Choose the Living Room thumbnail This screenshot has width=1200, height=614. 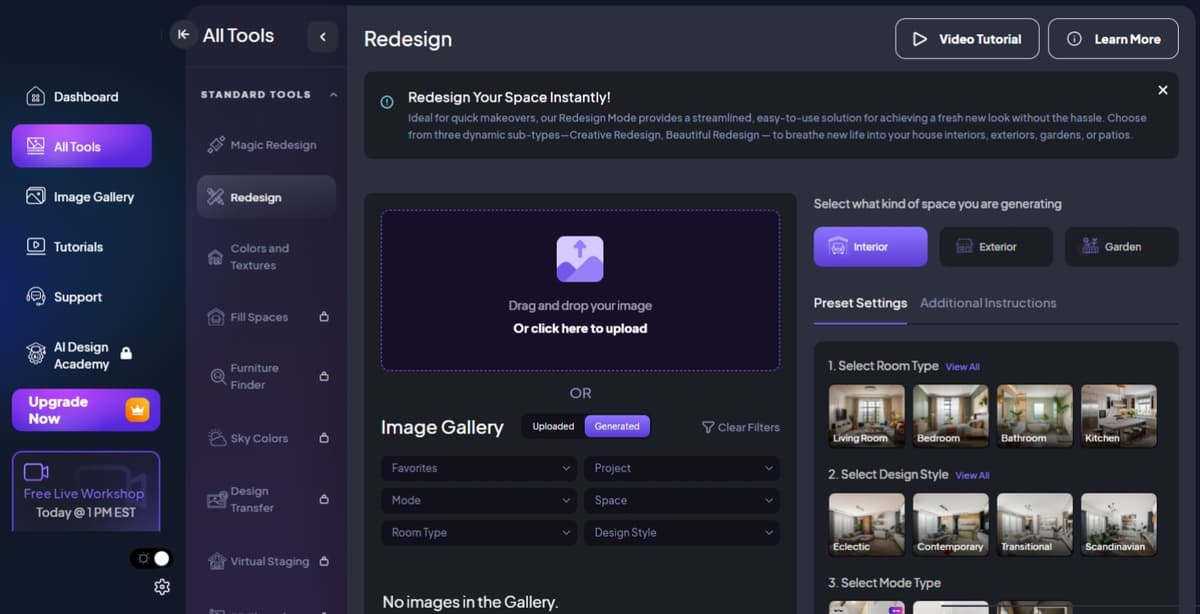867,415
